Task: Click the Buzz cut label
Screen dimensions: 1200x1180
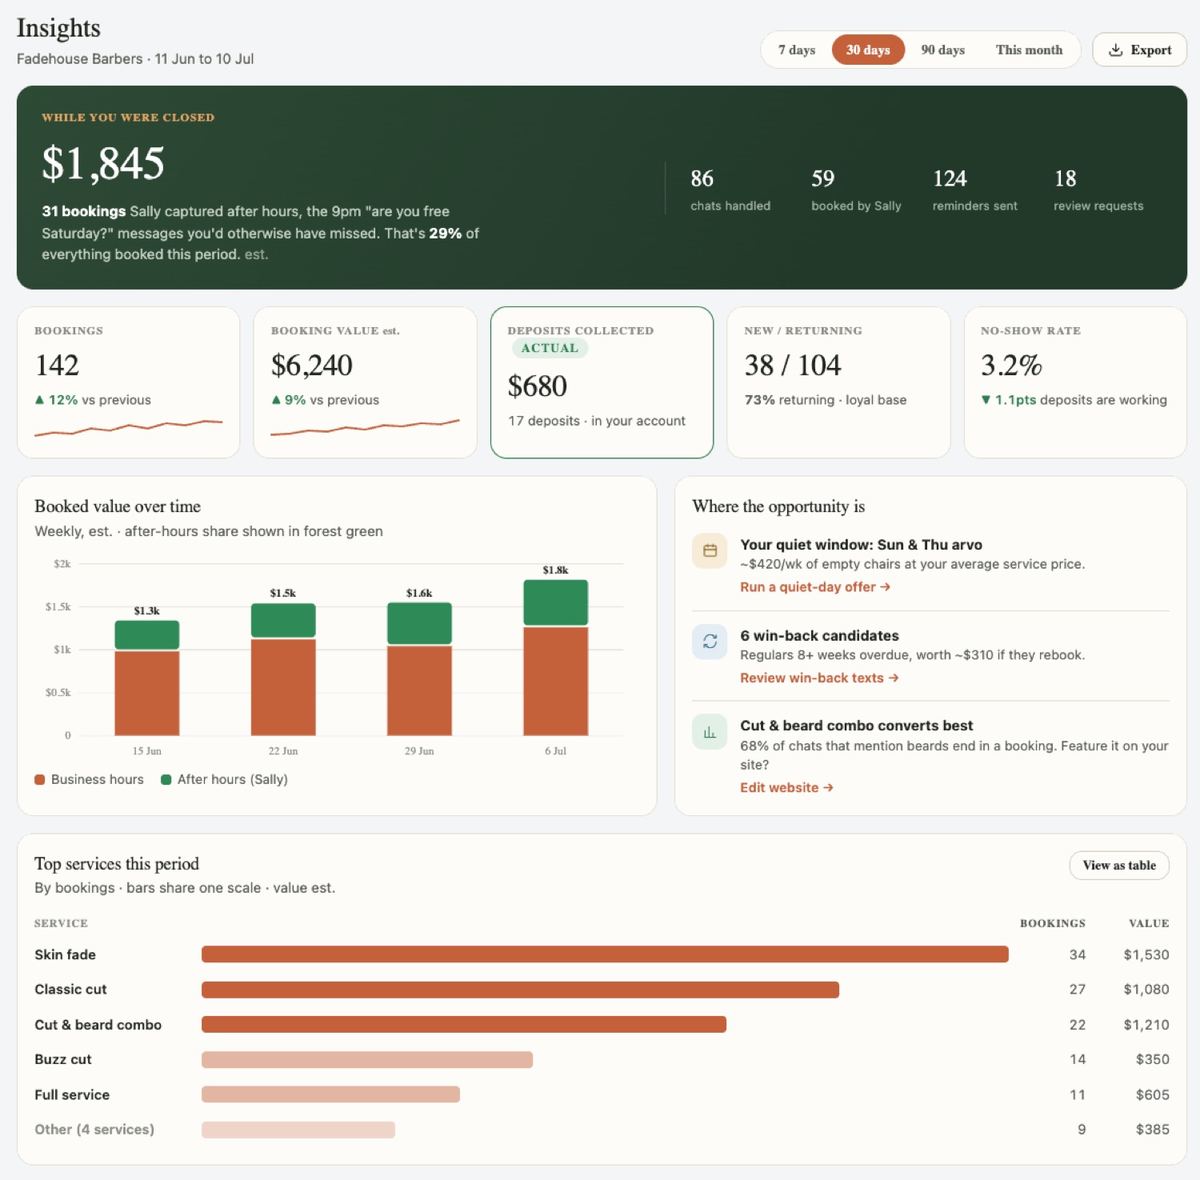Action: pos(63,1060)
